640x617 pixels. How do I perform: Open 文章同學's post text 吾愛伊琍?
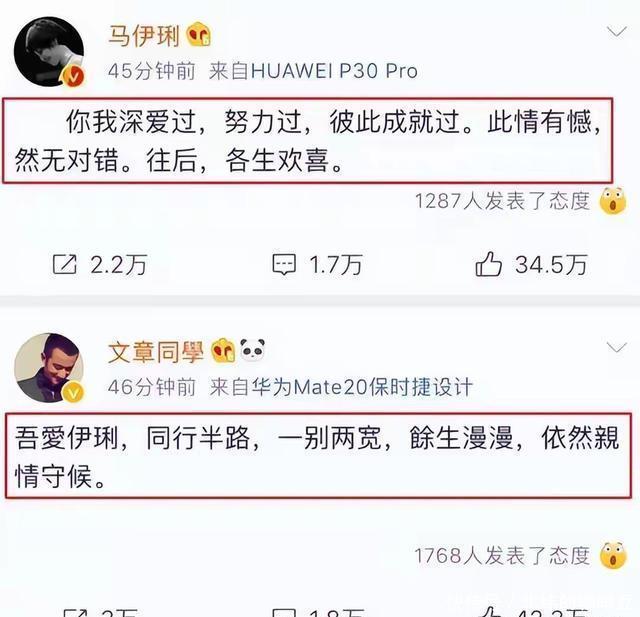[x=318, y=456]
